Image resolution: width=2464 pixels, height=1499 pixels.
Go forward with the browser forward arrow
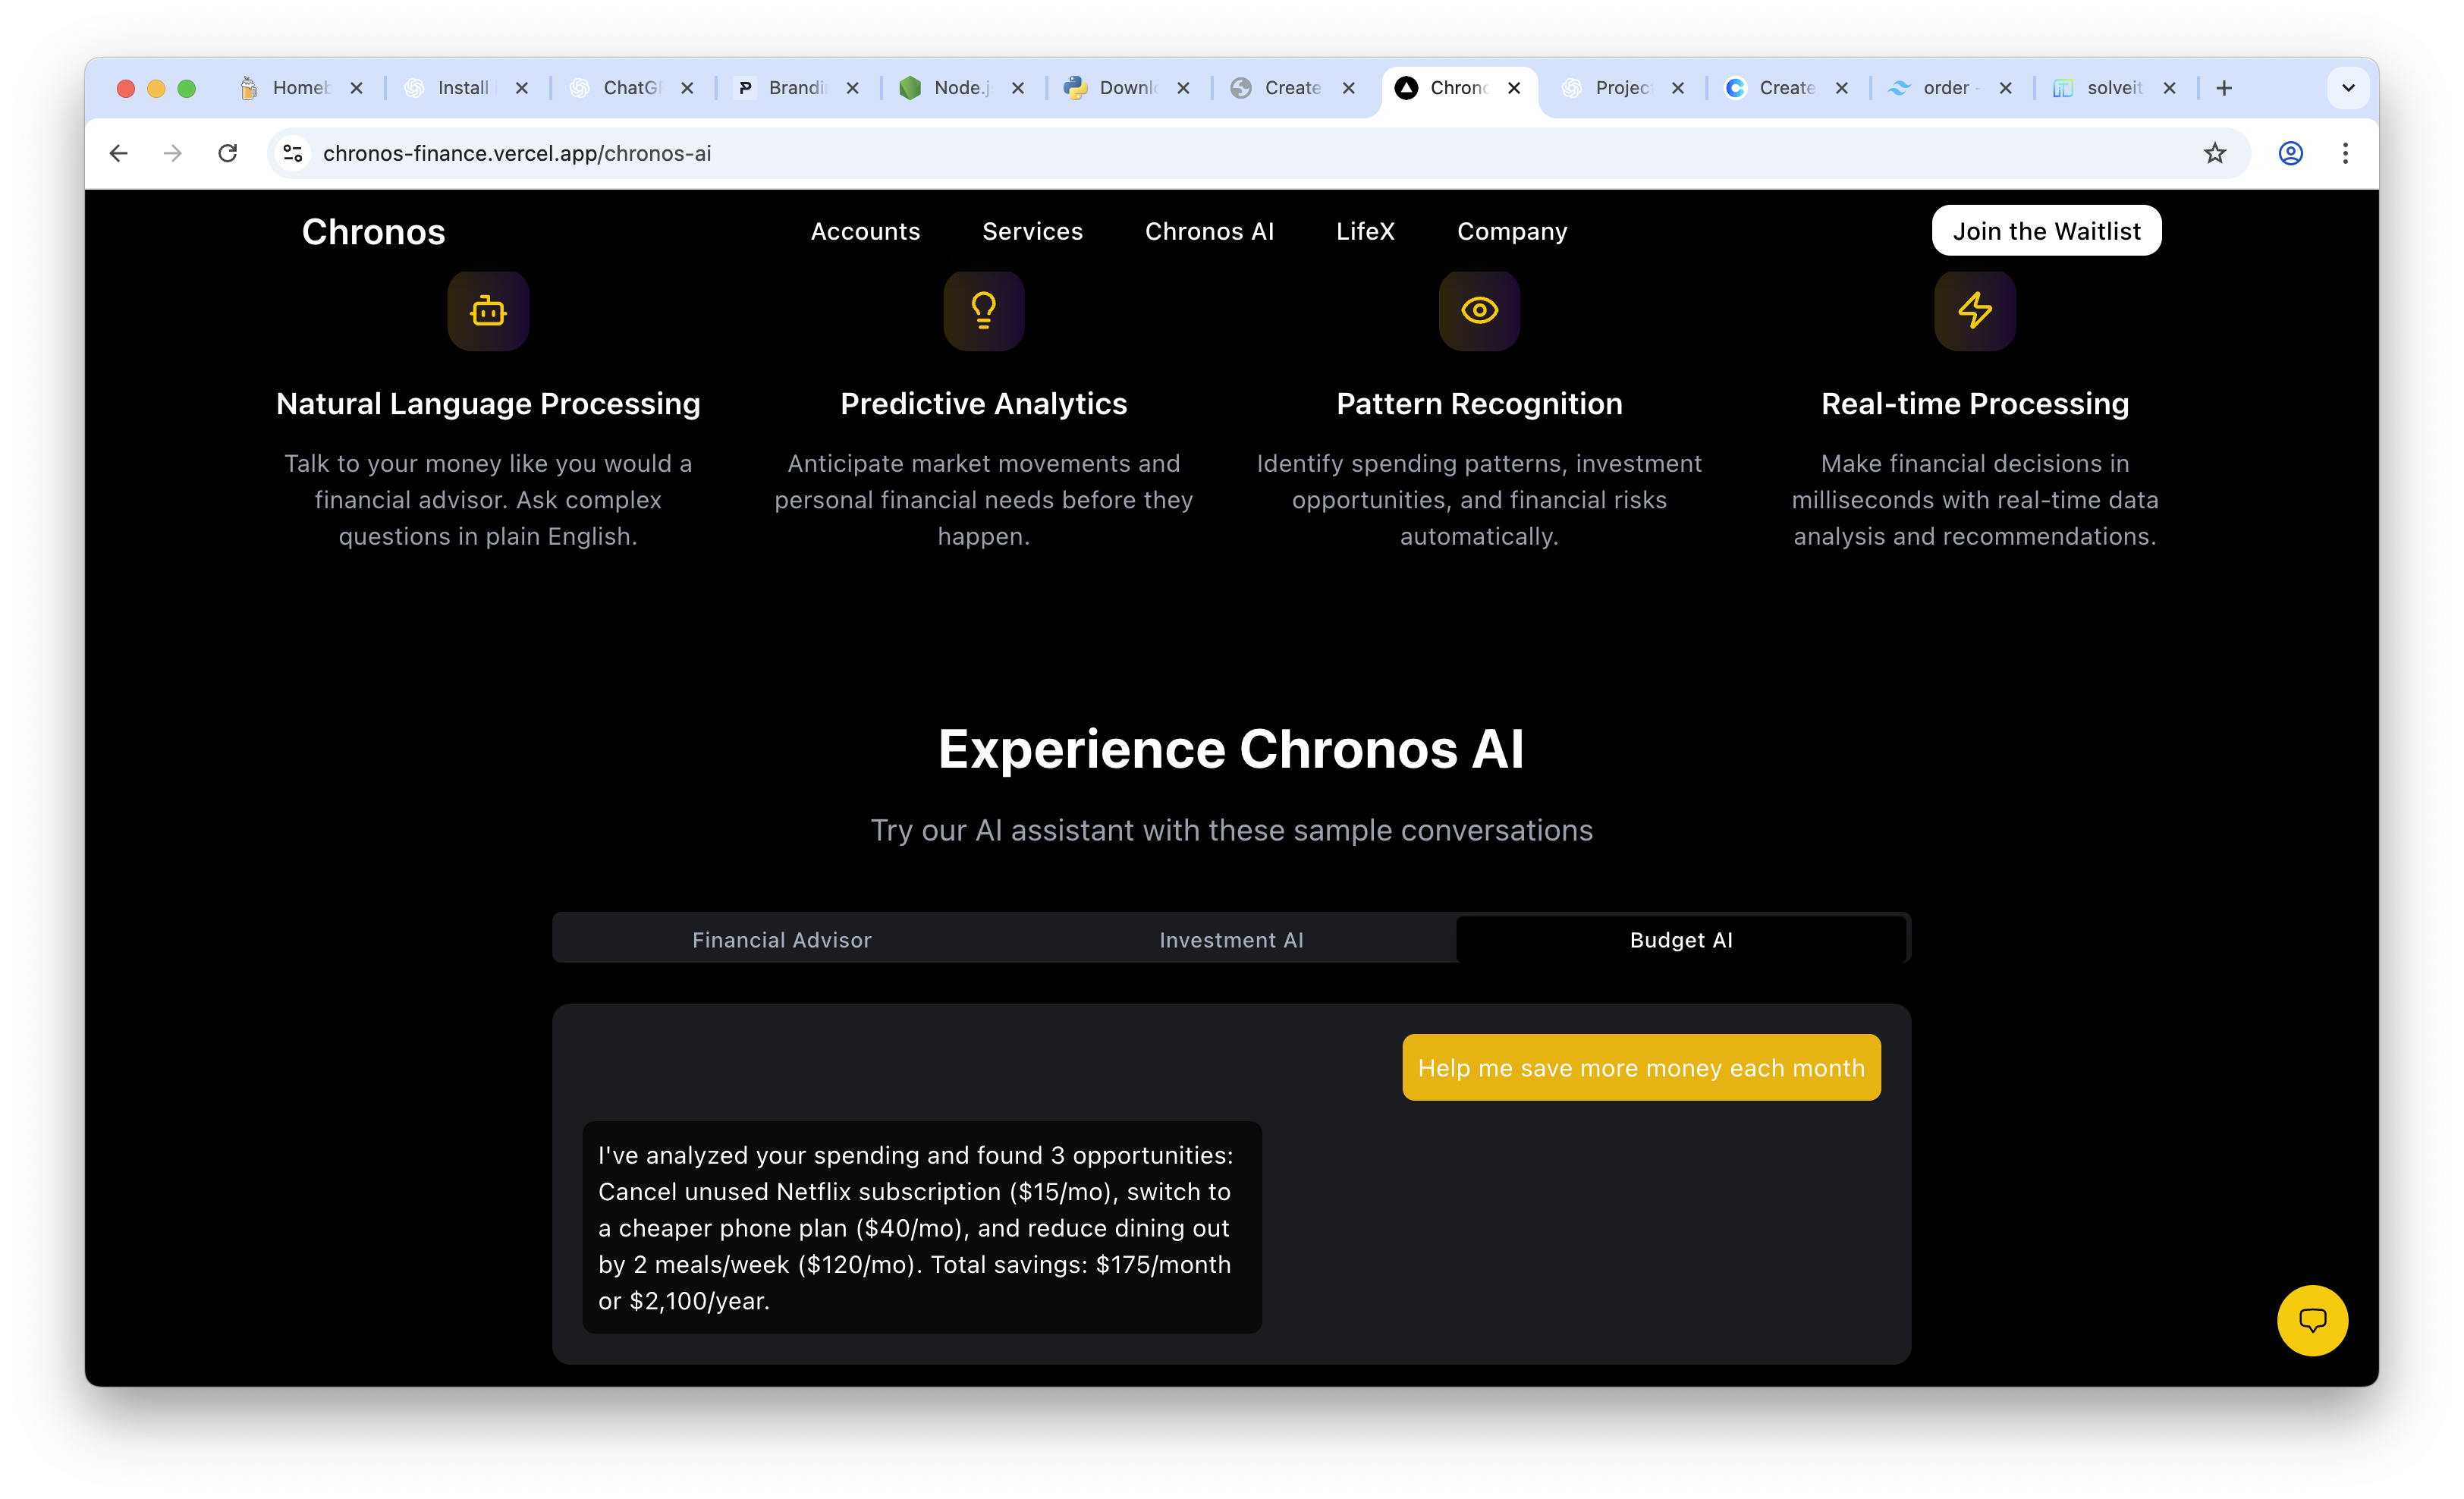point(173,153)
